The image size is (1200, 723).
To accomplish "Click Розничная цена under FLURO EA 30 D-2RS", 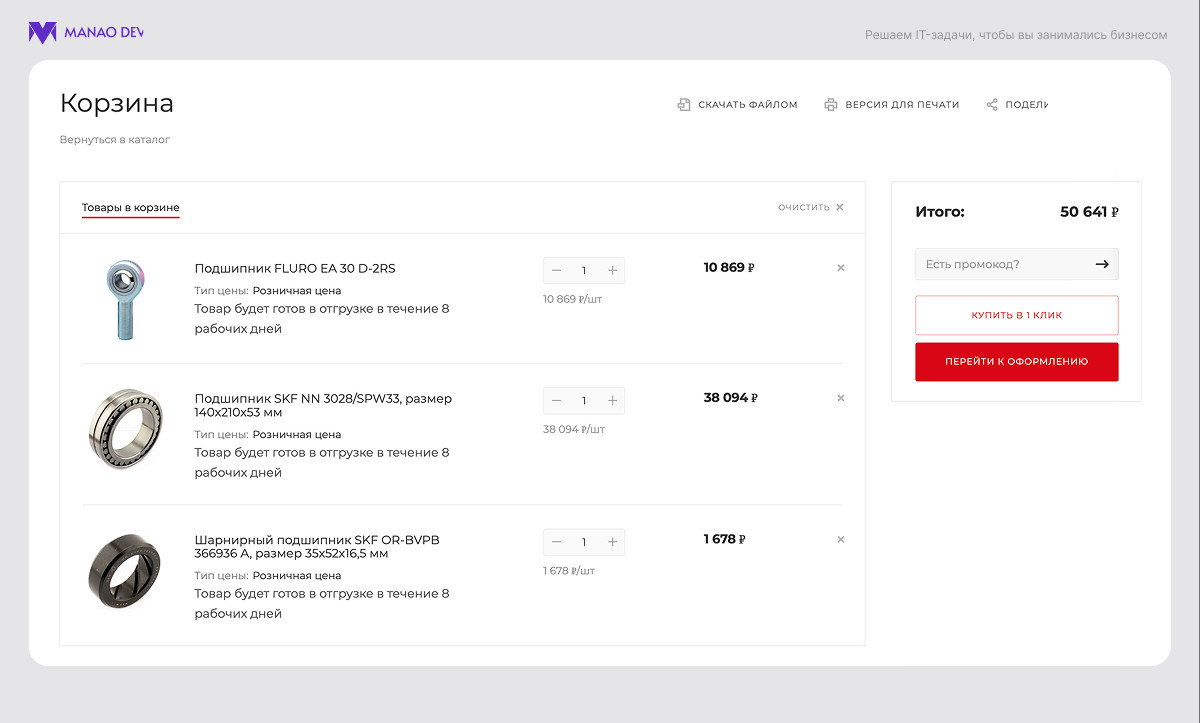I will [297, 291].
